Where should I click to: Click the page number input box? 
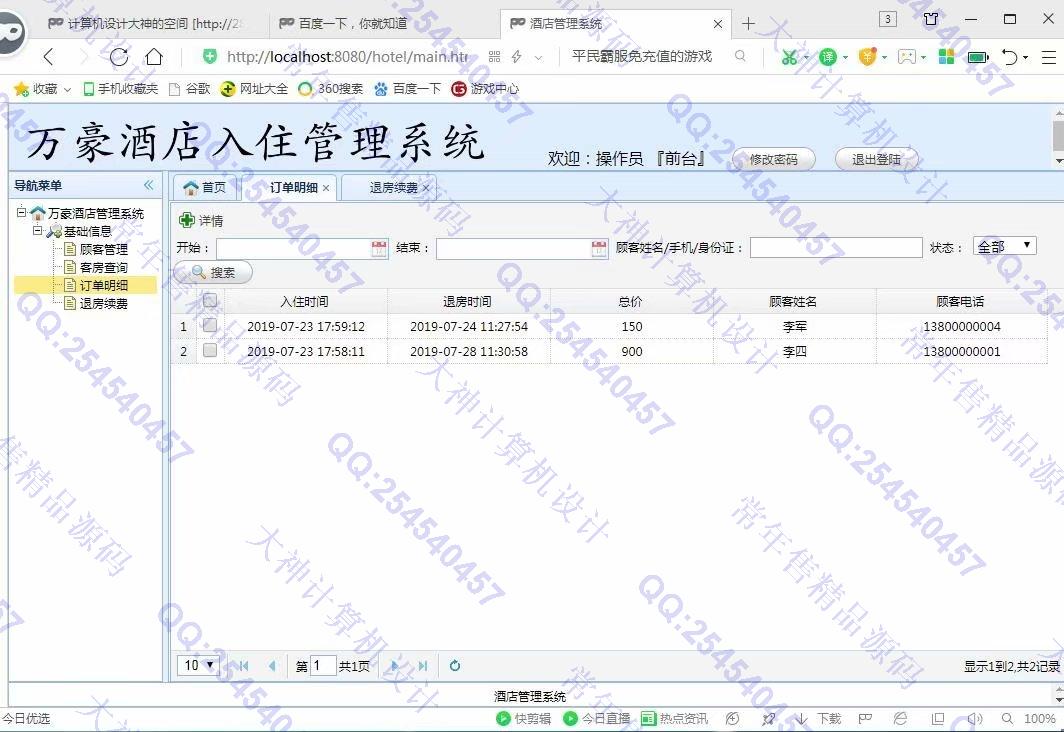[322, 666]
